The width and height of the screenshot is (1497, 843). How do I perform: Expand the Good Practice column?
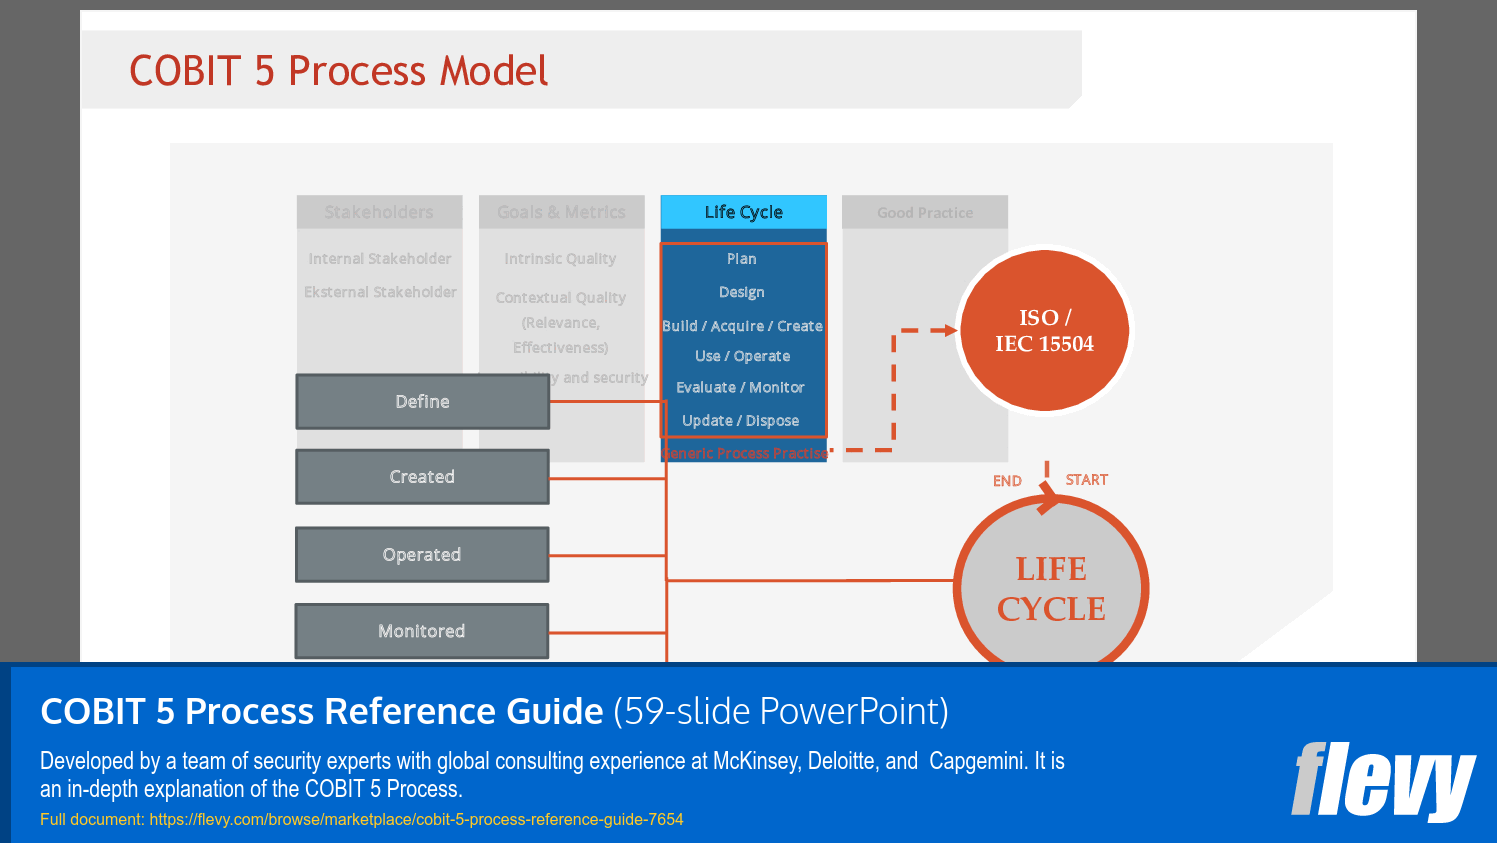924,212
